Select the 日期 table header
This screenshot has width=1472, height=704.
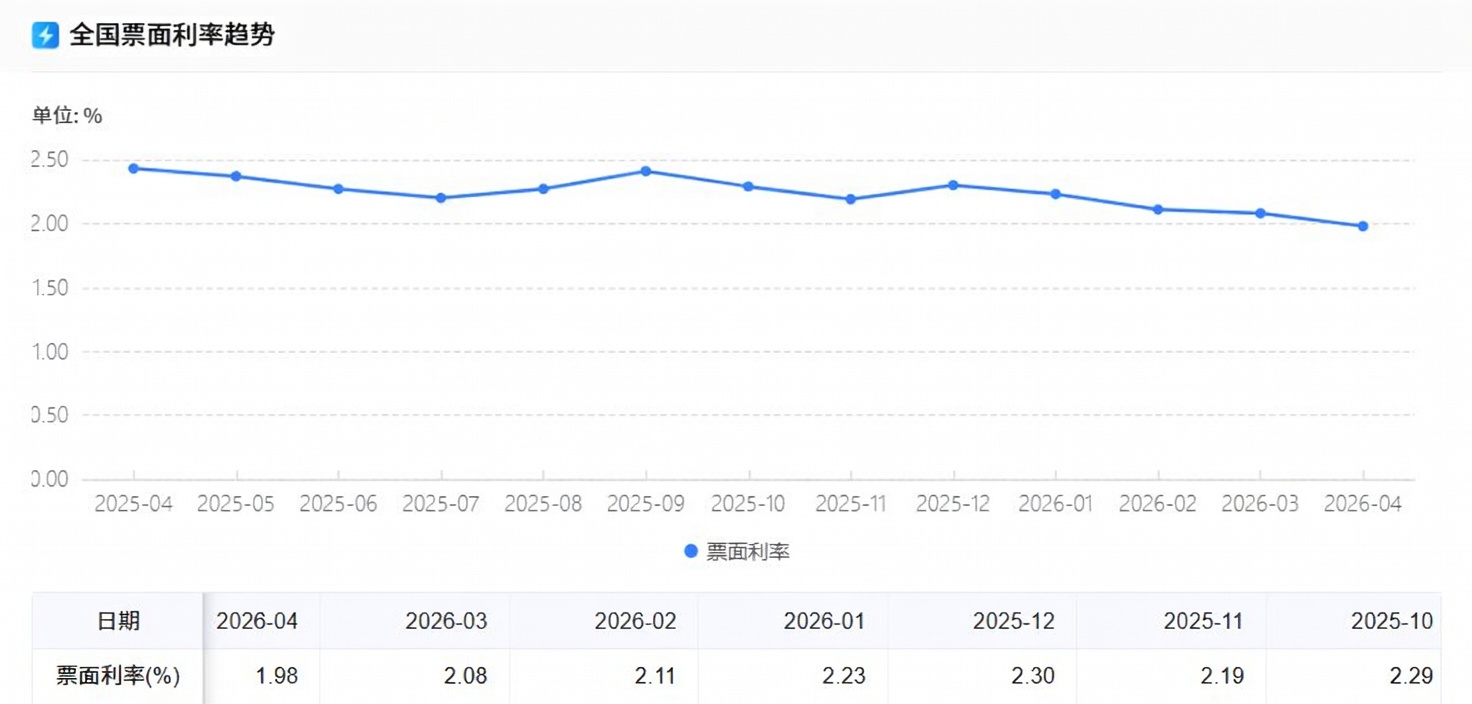(x=119, y=621)
